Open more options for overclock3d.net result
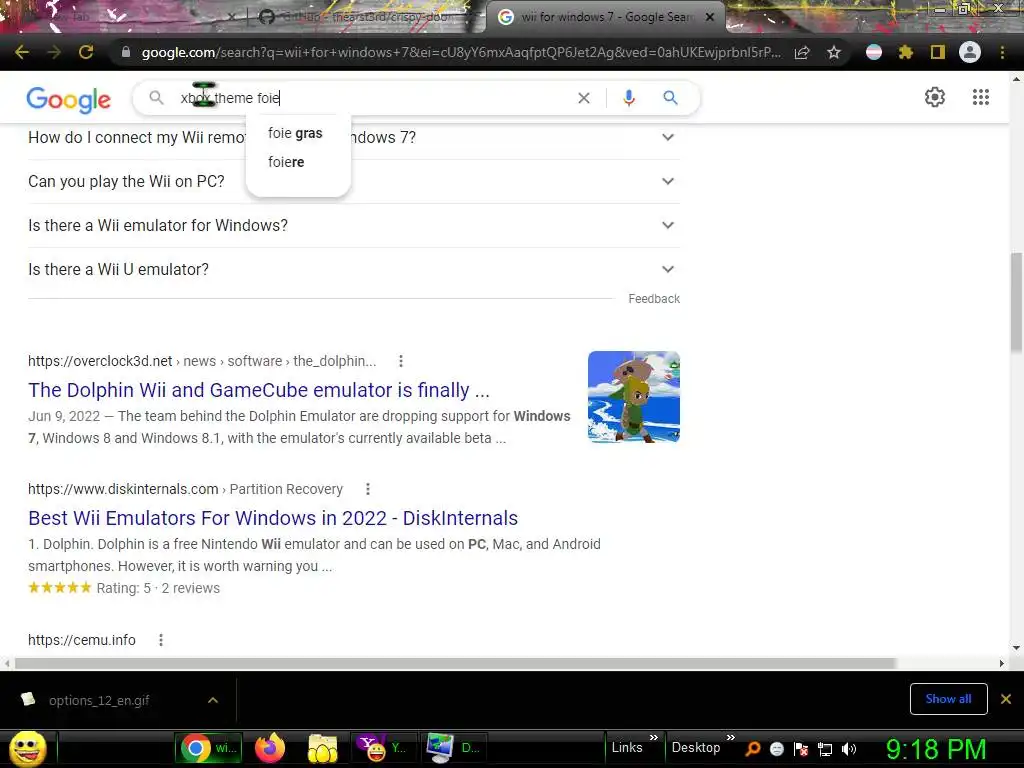 (x=401, y=361)
